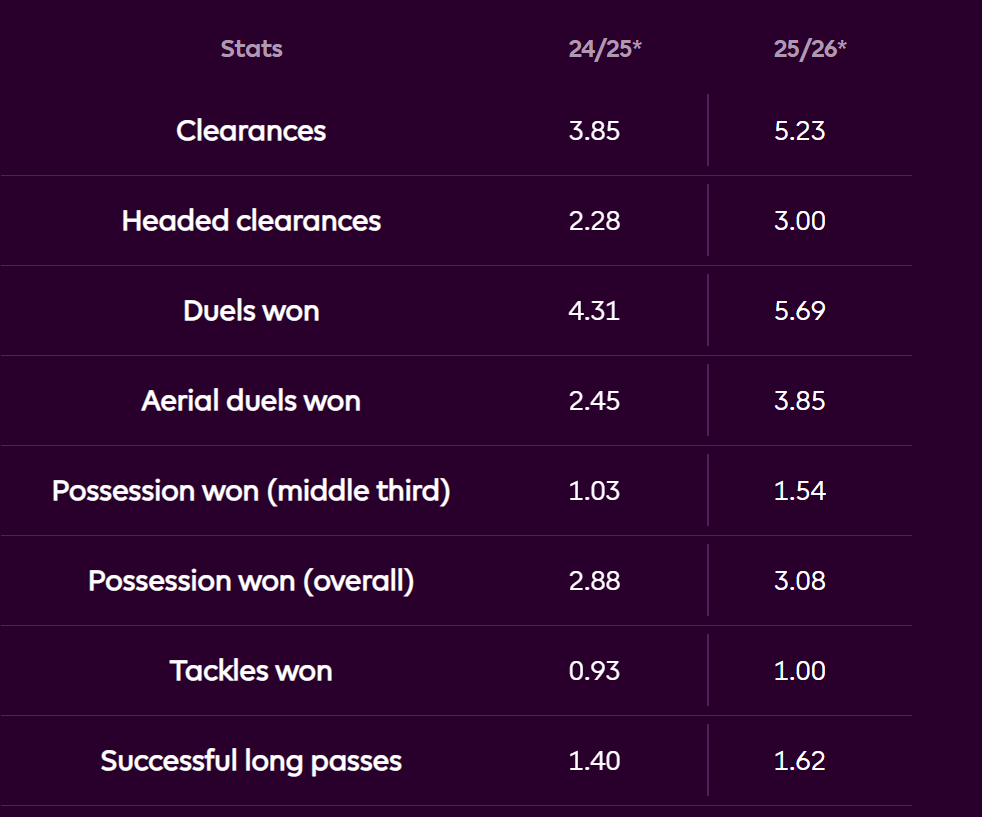Click the 2.45 Aerial duels won value

tap(594, 401)
